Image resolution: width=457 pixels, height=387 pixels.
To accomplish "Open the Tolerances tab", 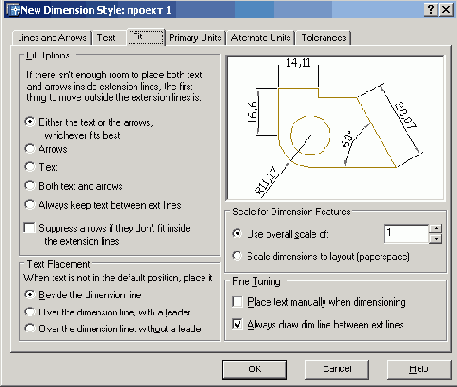I will (x=323, y=38).
